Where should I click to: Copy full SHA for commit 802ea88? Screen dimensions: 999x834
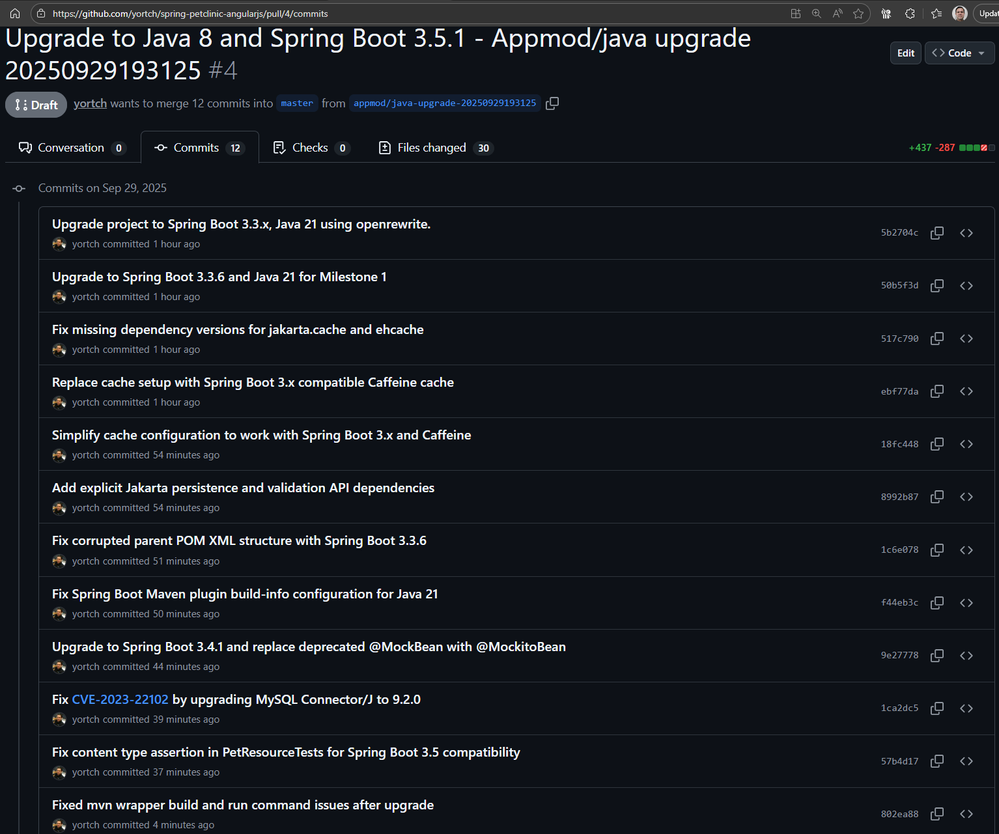click(x=937, y=814)
